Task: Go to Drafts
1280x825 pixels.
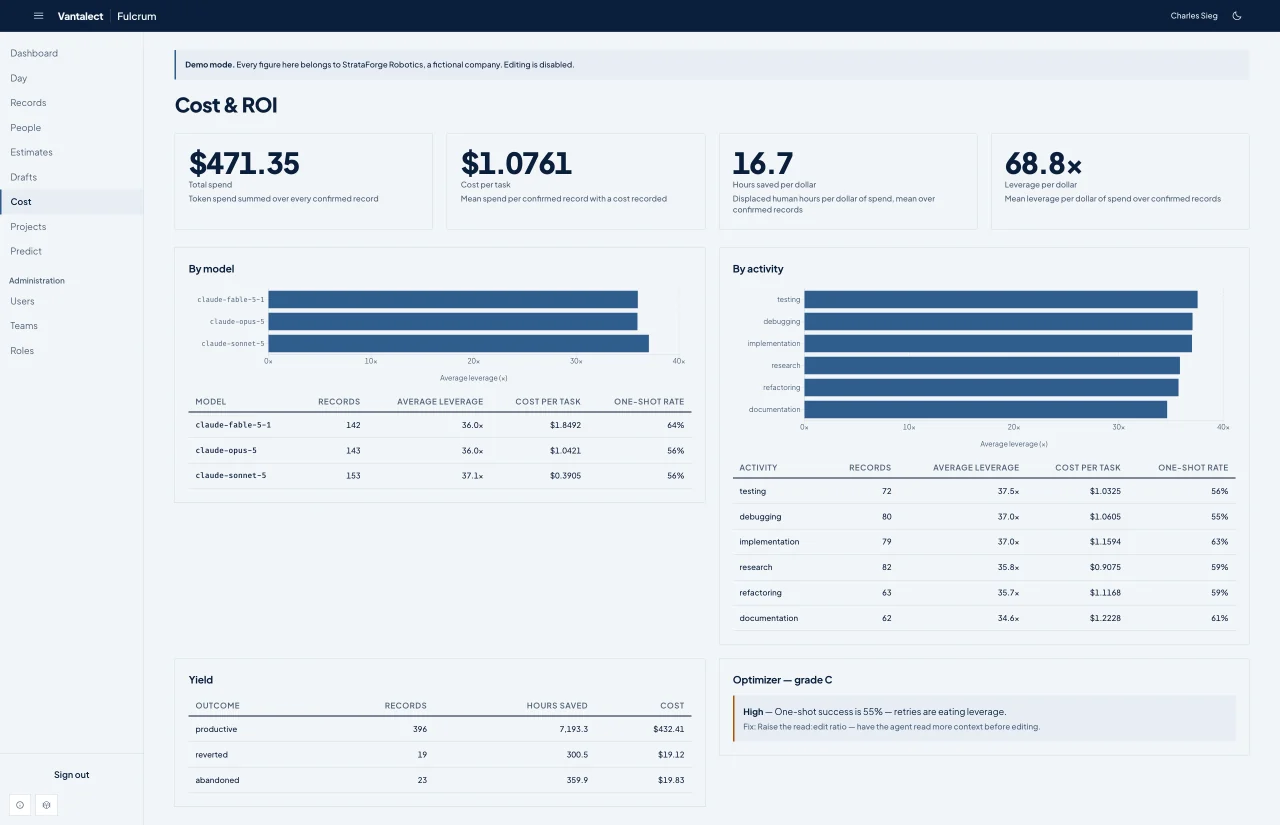Action: click(71, 177)
